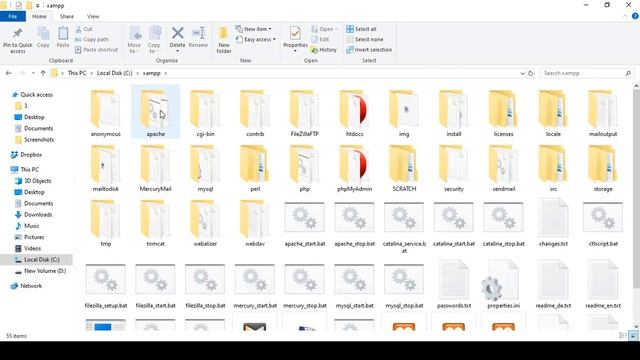Click the vertical scrollbar down arrow
Screen dimensions: 640x360
click(636, 327)
